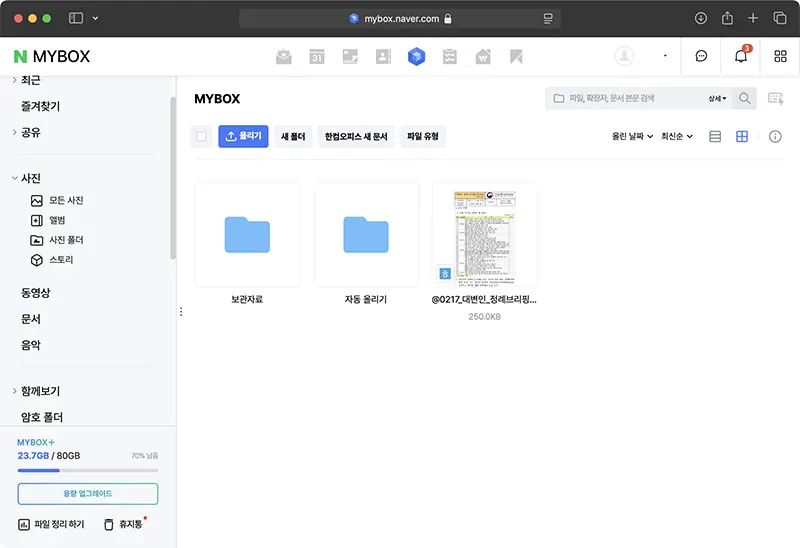The image size is (800, 548).
Task: Click the search magnifier button
Action: [x=744, y=98]
